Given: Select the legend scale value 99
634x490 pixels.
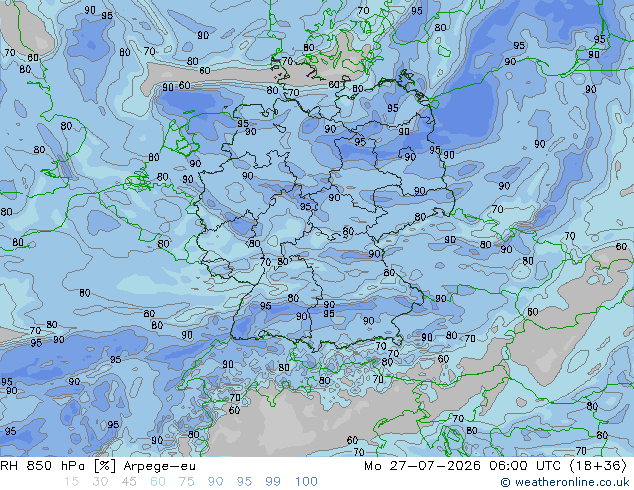Looking at the screenshot, I should point(273,482).
